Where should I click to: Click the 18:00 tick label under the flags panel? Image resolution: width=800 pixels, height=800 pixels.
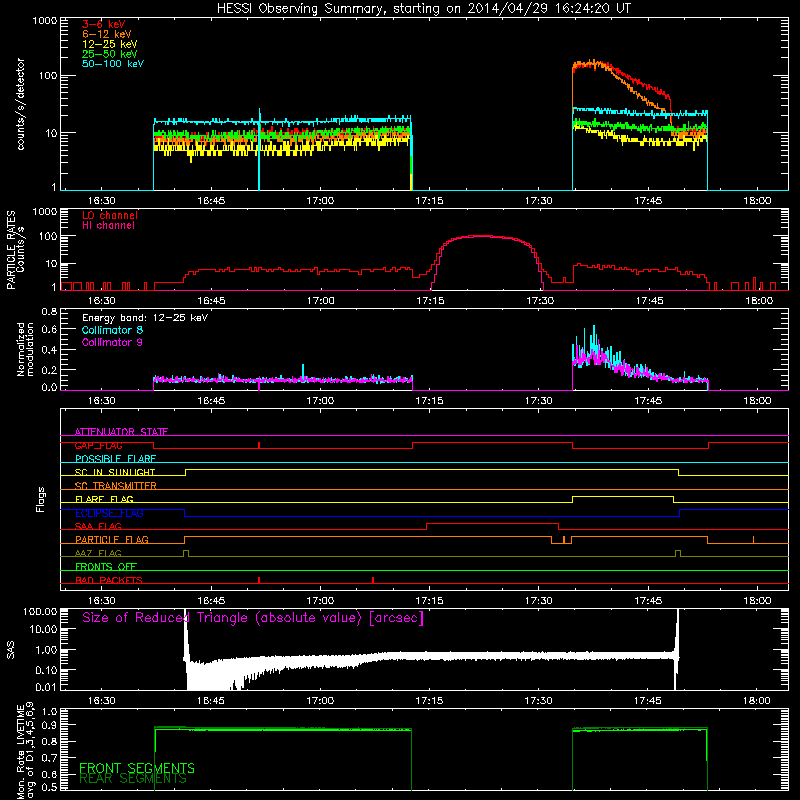(757, 601)
